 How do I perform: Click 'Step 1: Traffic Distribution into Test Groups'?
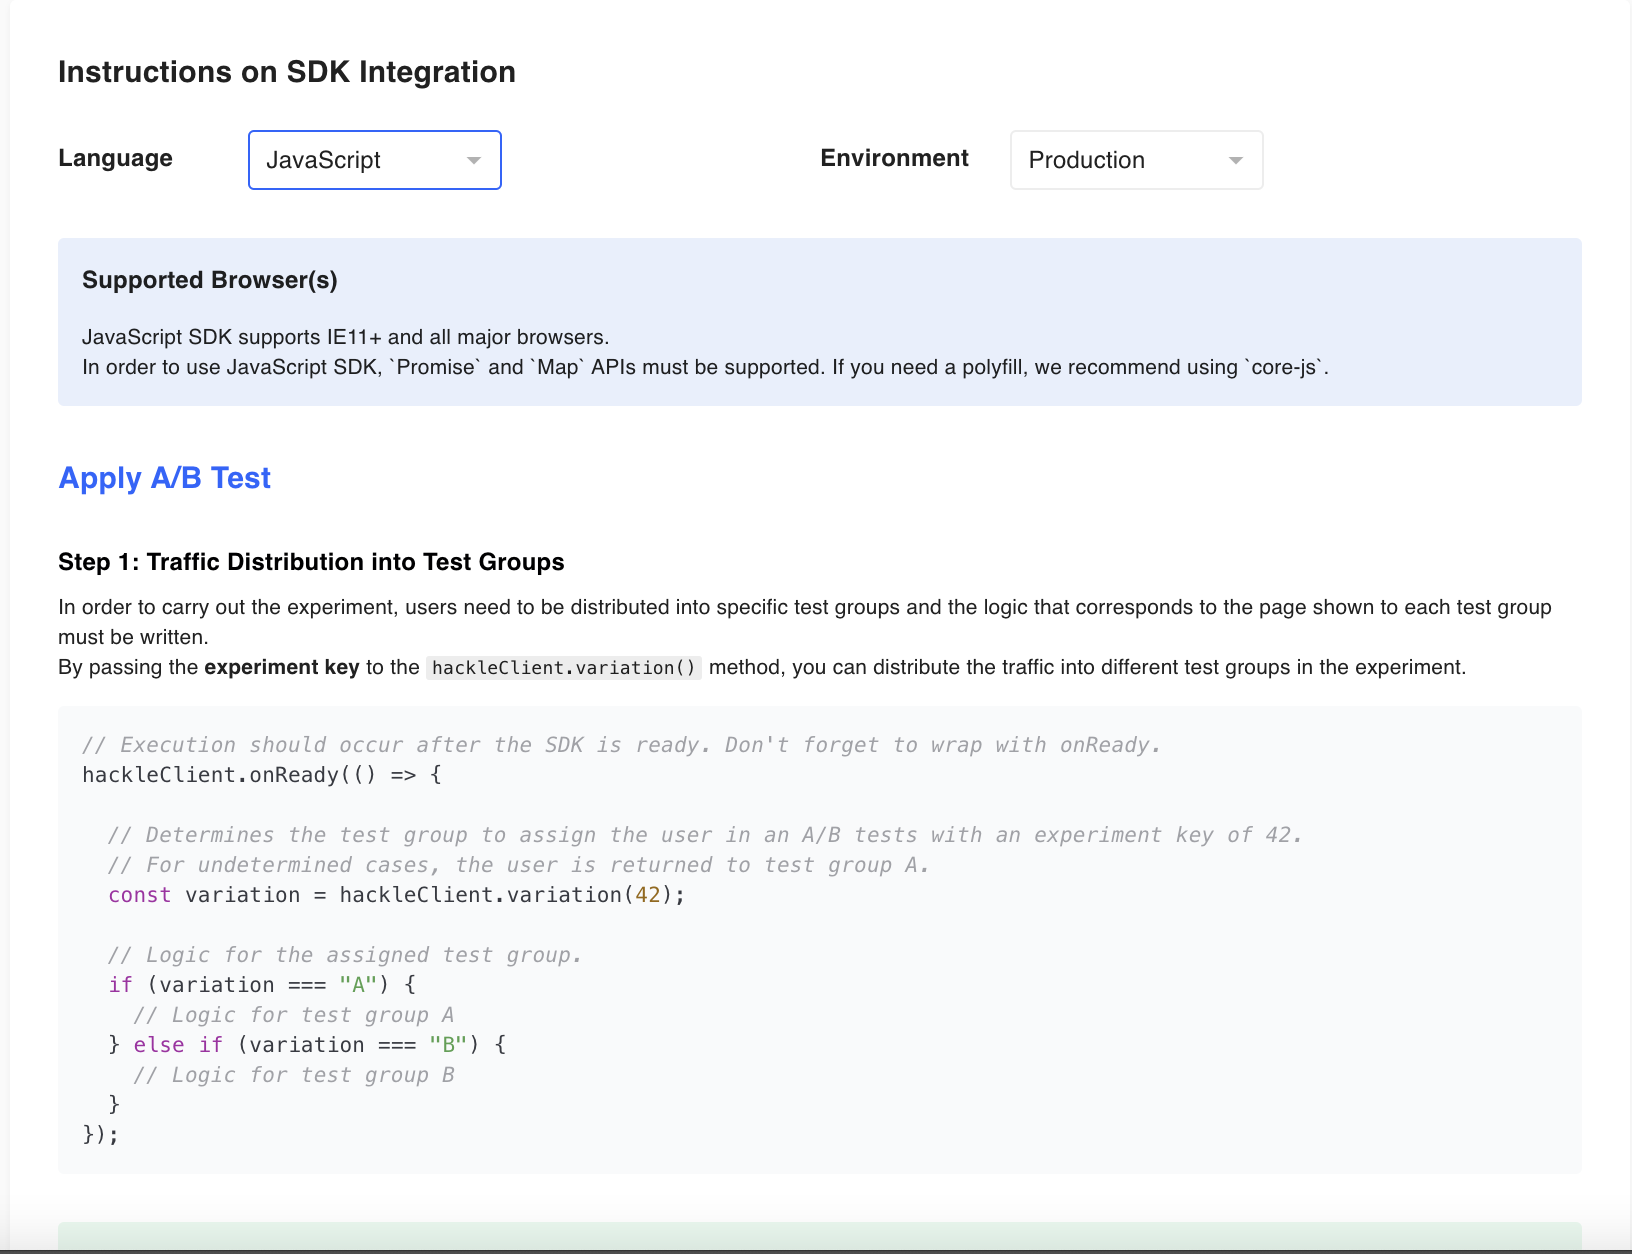tap(311, 562)
